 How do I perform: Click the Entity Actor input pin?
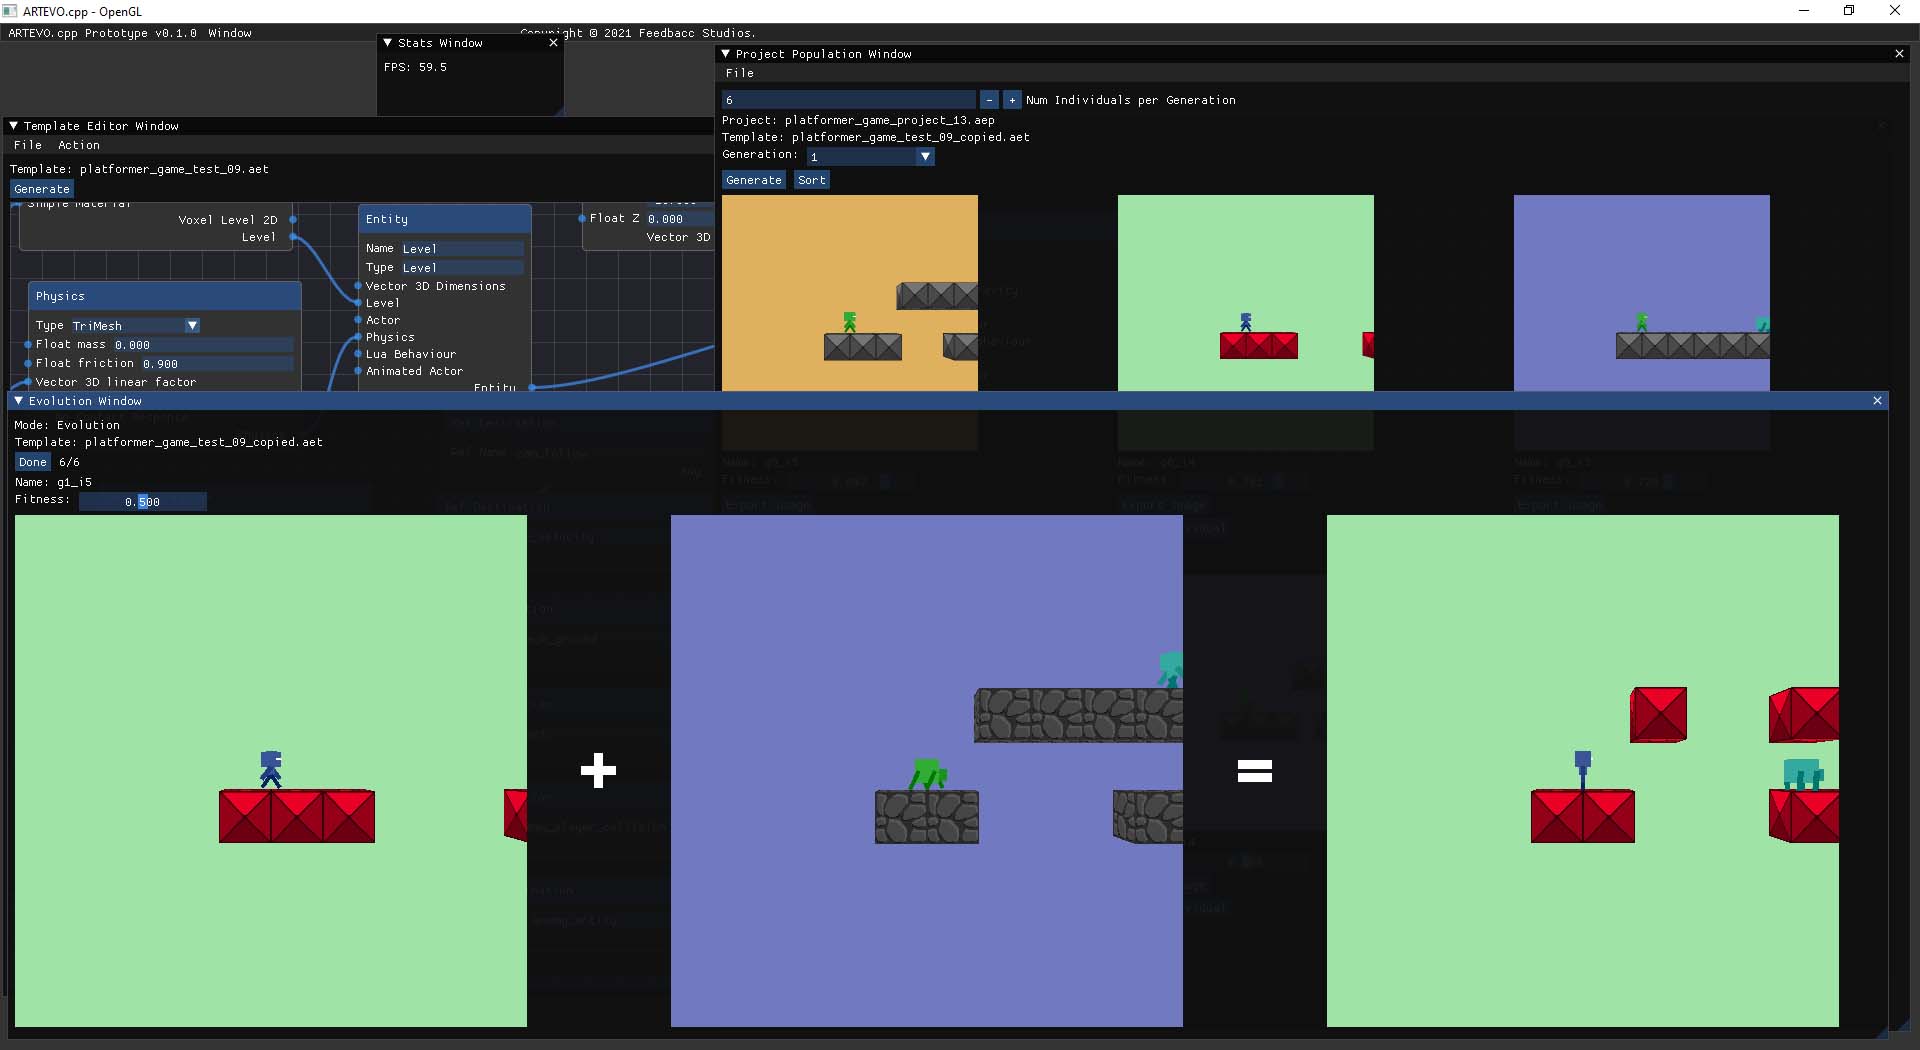pyautogui.click(x=358, y=320)
